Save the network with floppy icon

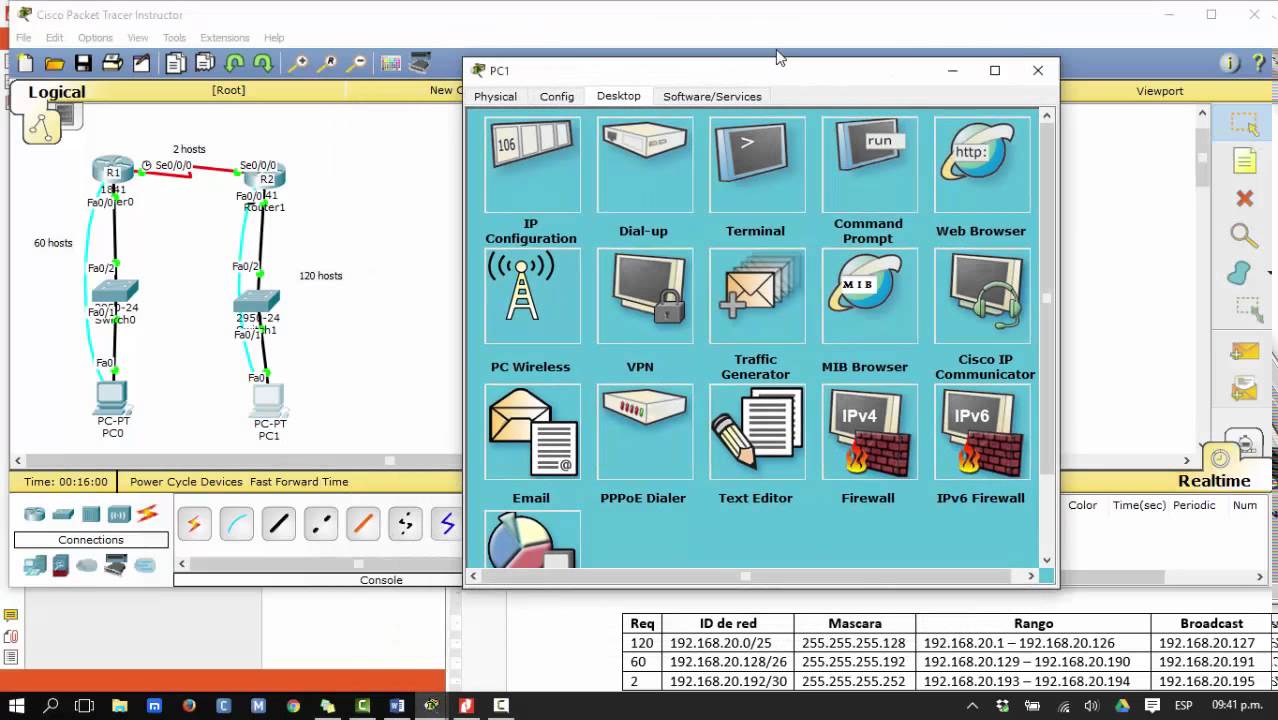[x=83, y=63]
